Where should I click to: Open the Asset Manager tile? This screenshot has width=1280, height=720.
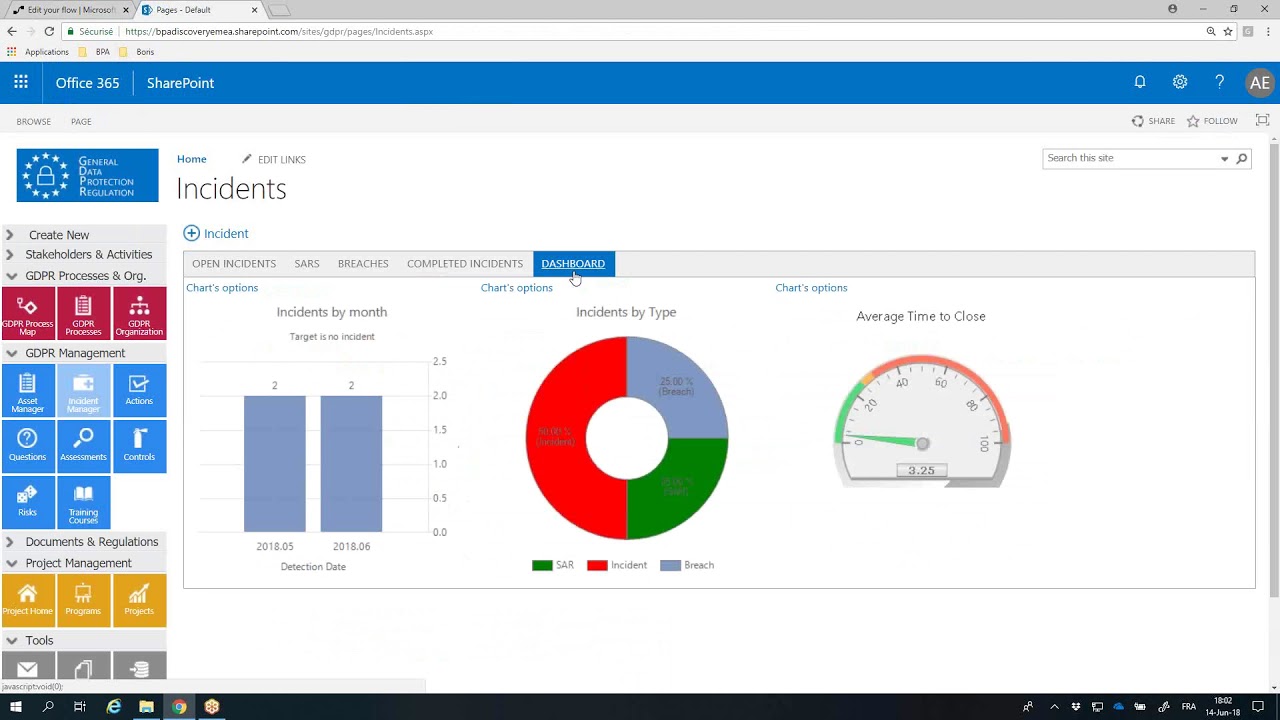coord(27,391)
